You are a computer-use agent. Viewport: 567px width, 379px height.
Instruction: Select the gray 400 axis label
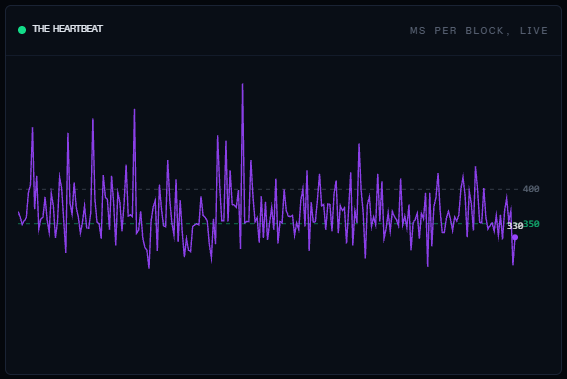tap(531, 189)
